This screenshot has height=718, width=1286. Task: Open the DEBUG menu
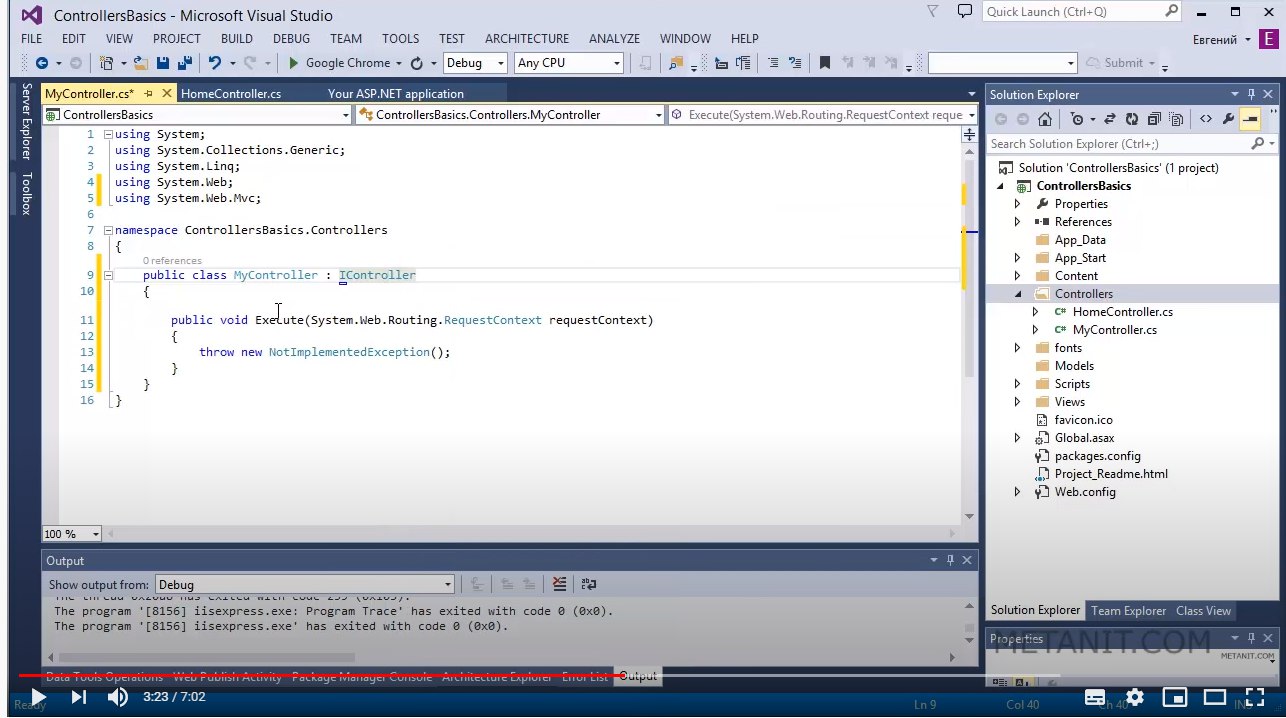tap(291, 38)
